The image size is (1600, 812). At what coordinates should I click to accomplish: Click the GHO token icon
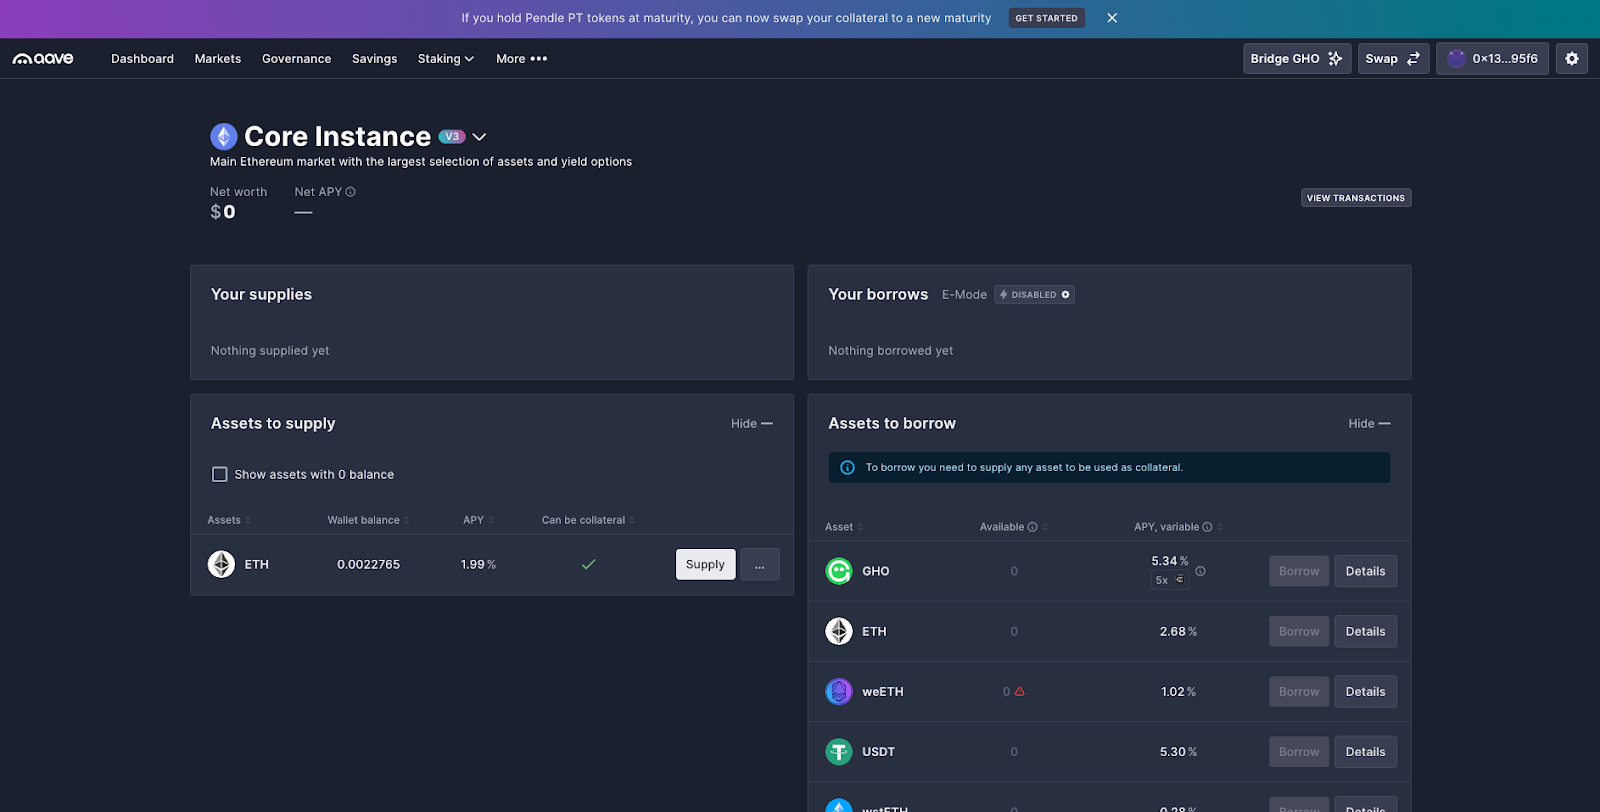(x=839, y=571)
